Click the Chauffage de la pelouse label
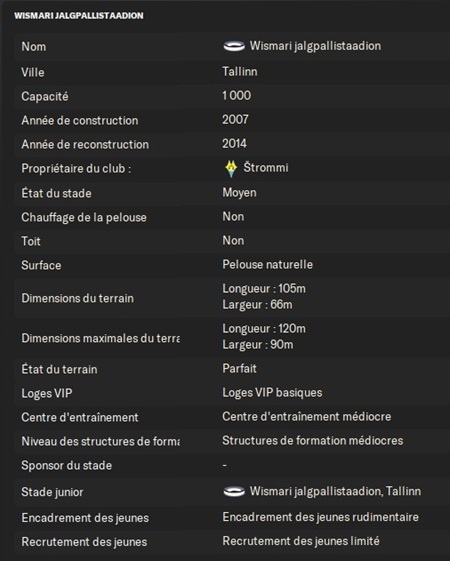Viewport: 450px width, 561px height. tap(84, 218)
